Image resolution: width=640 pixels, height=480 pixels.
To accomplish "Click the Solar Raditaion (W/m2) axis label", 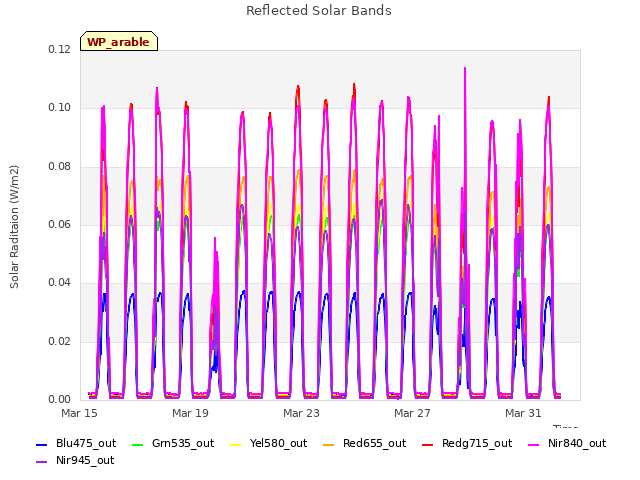I will coord(14,227).
